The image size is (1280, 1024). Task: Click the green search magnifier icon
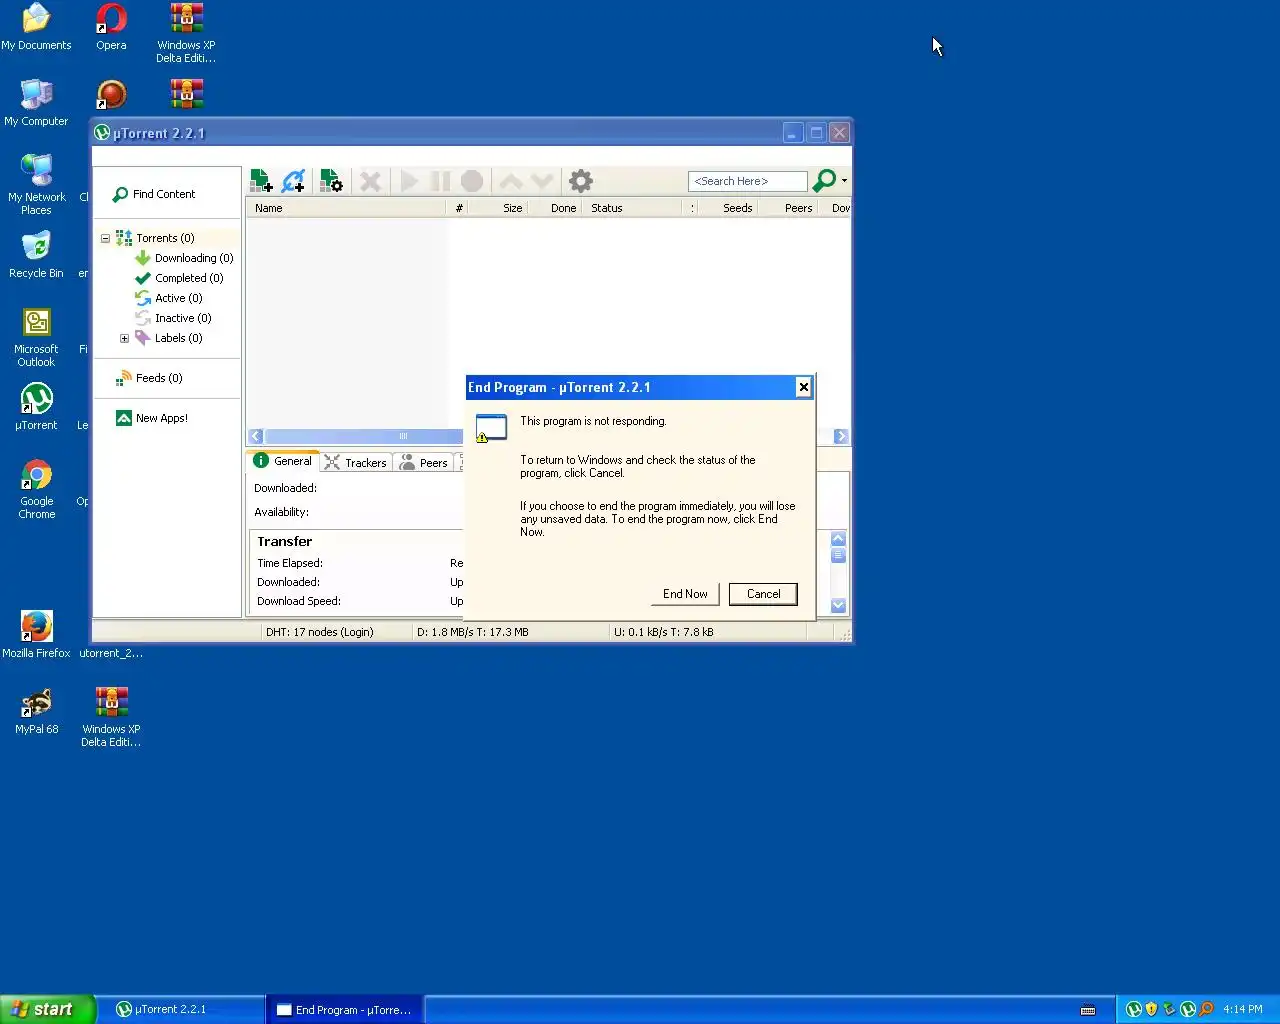824,181
